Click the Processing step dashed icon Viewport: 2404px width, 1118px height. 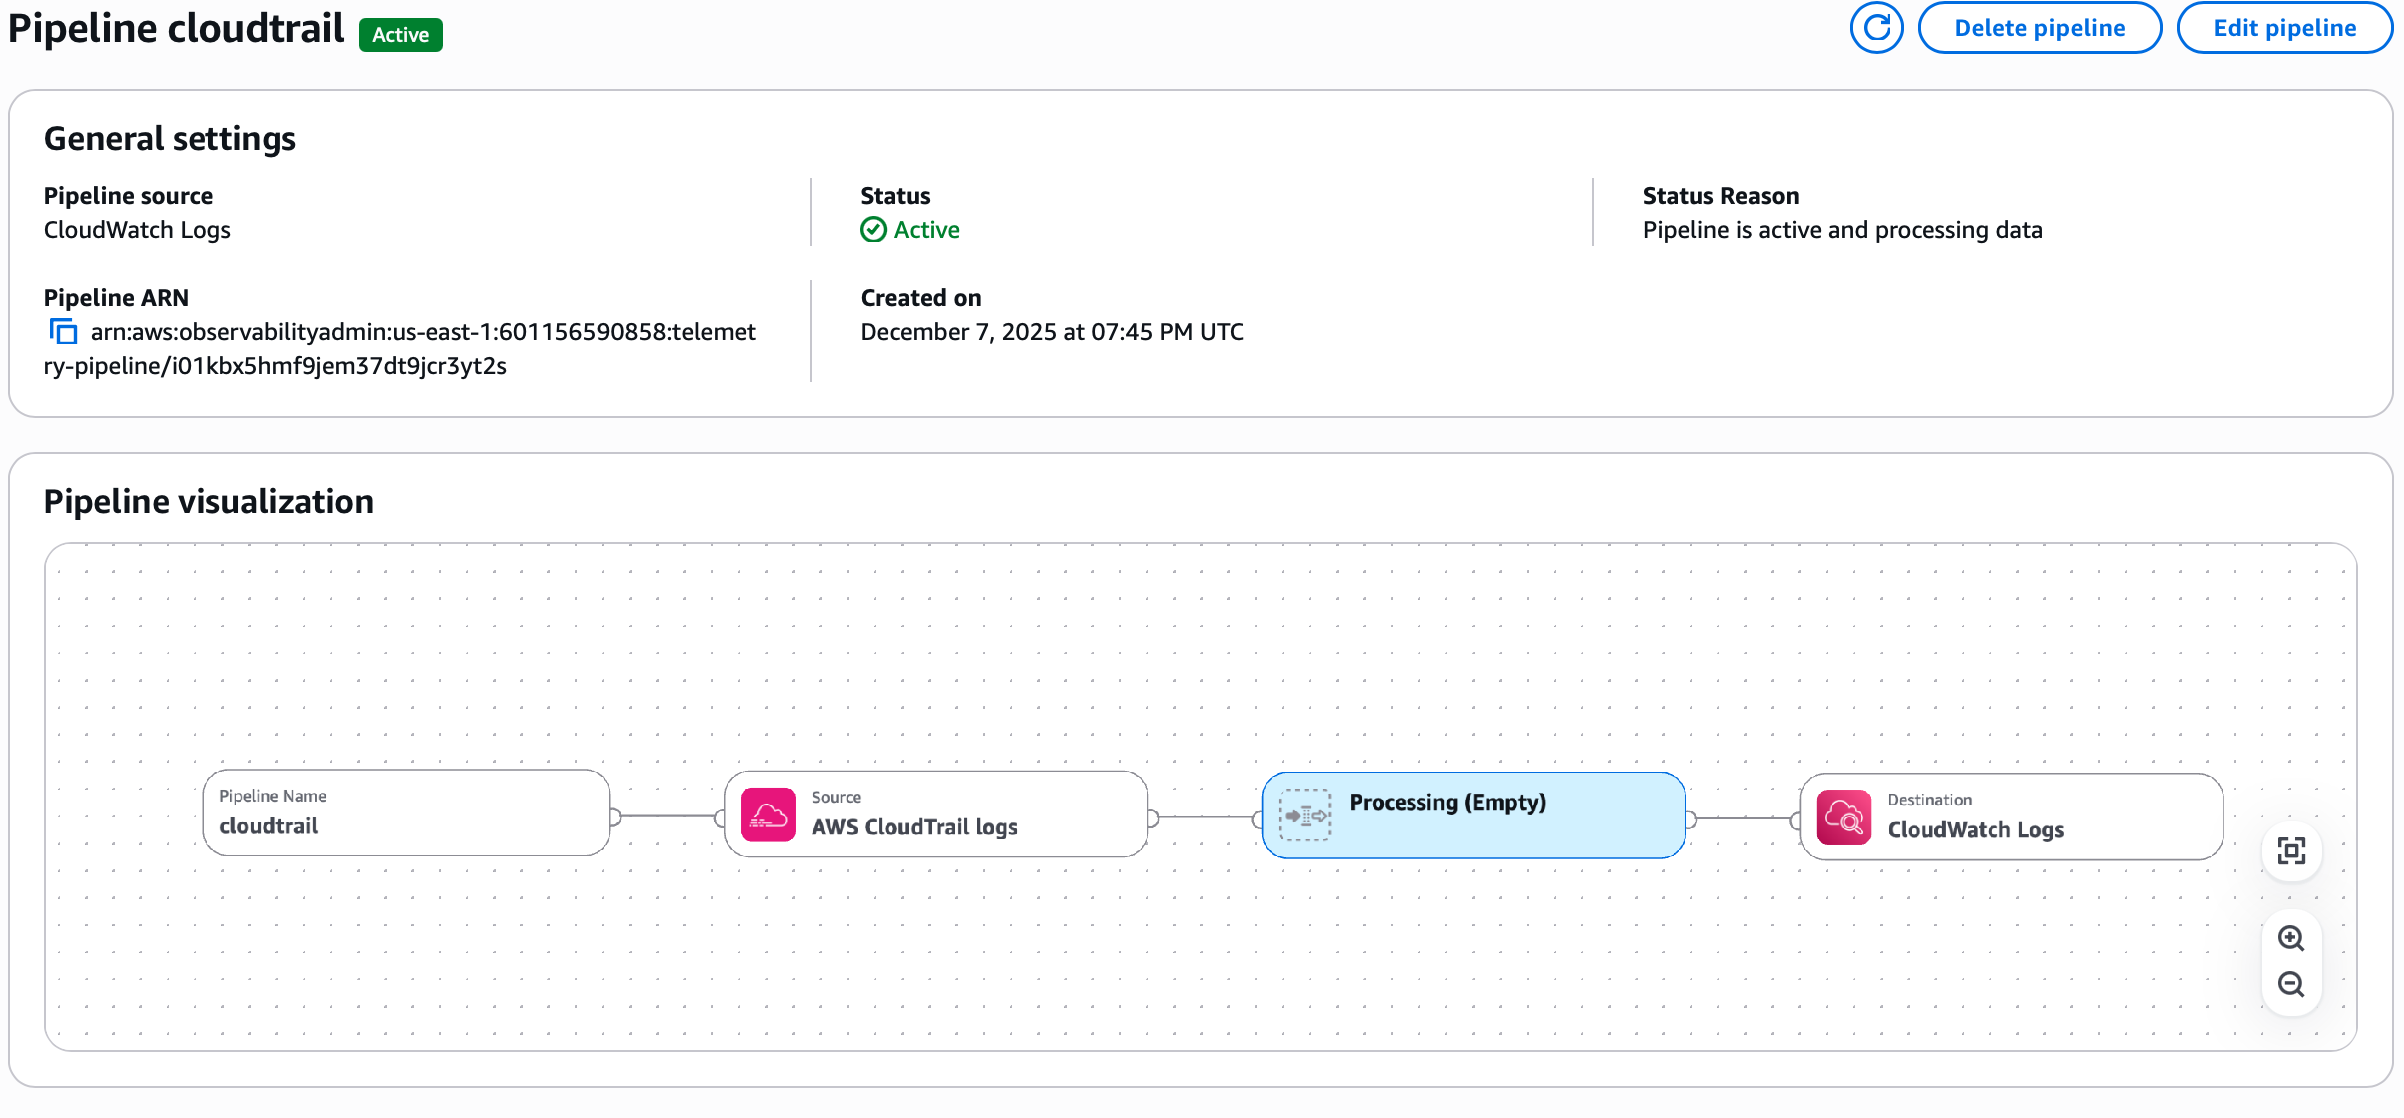(1305, 815)
